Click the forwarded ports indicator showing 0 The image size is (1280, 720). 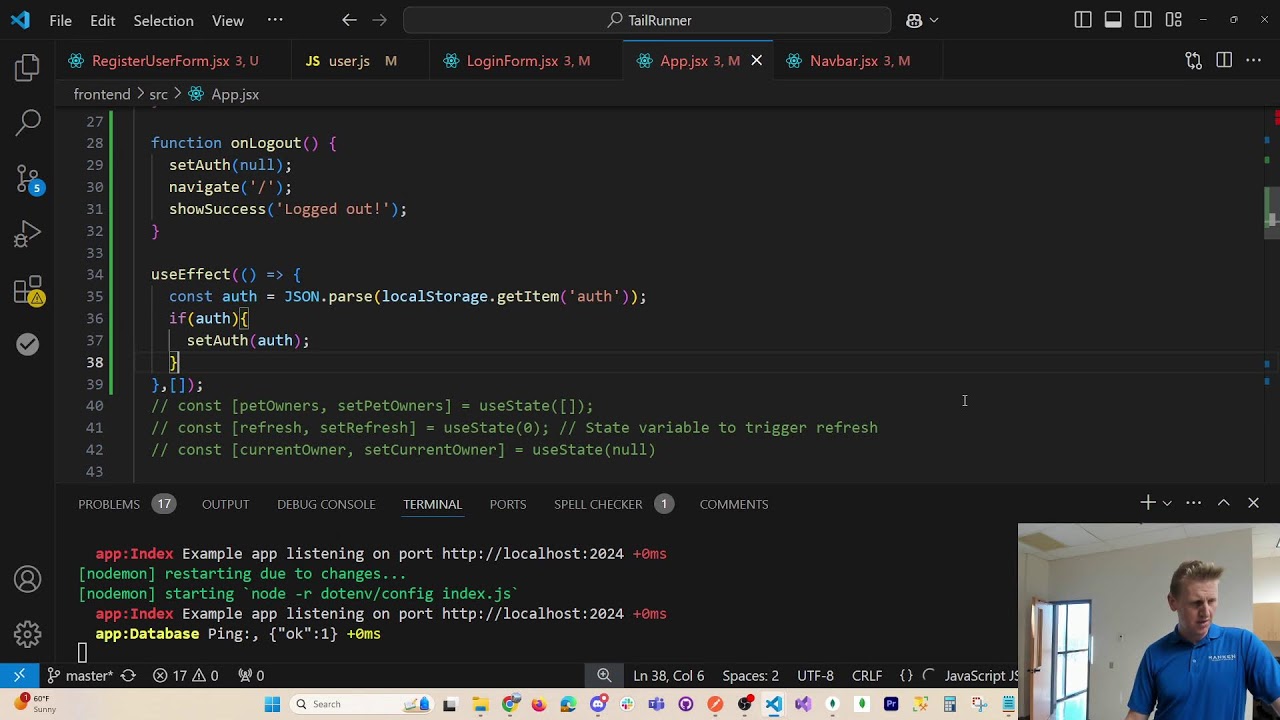pos(251,676)
